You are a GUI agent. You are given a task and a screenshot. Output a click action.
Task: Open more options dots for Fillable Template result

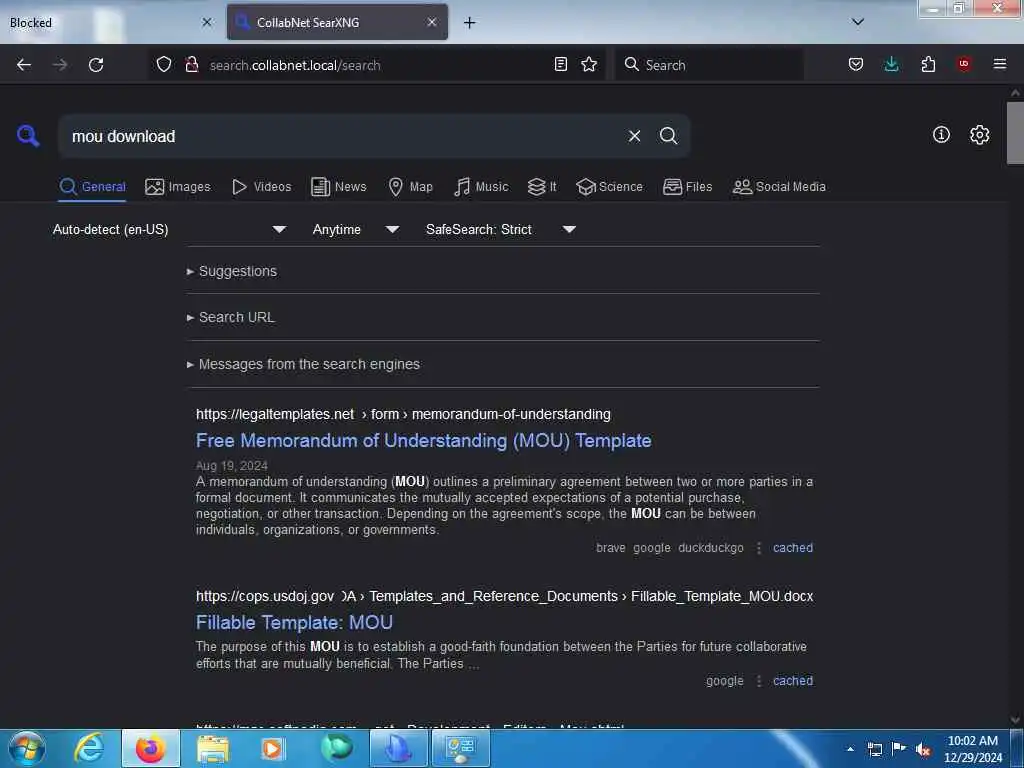(x=759, y=680)
